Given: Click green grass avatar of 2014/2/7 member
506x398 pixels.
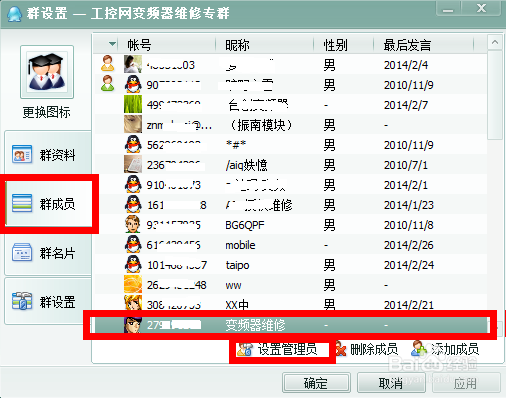Looking at the screenshot, I should click(133, 104).
